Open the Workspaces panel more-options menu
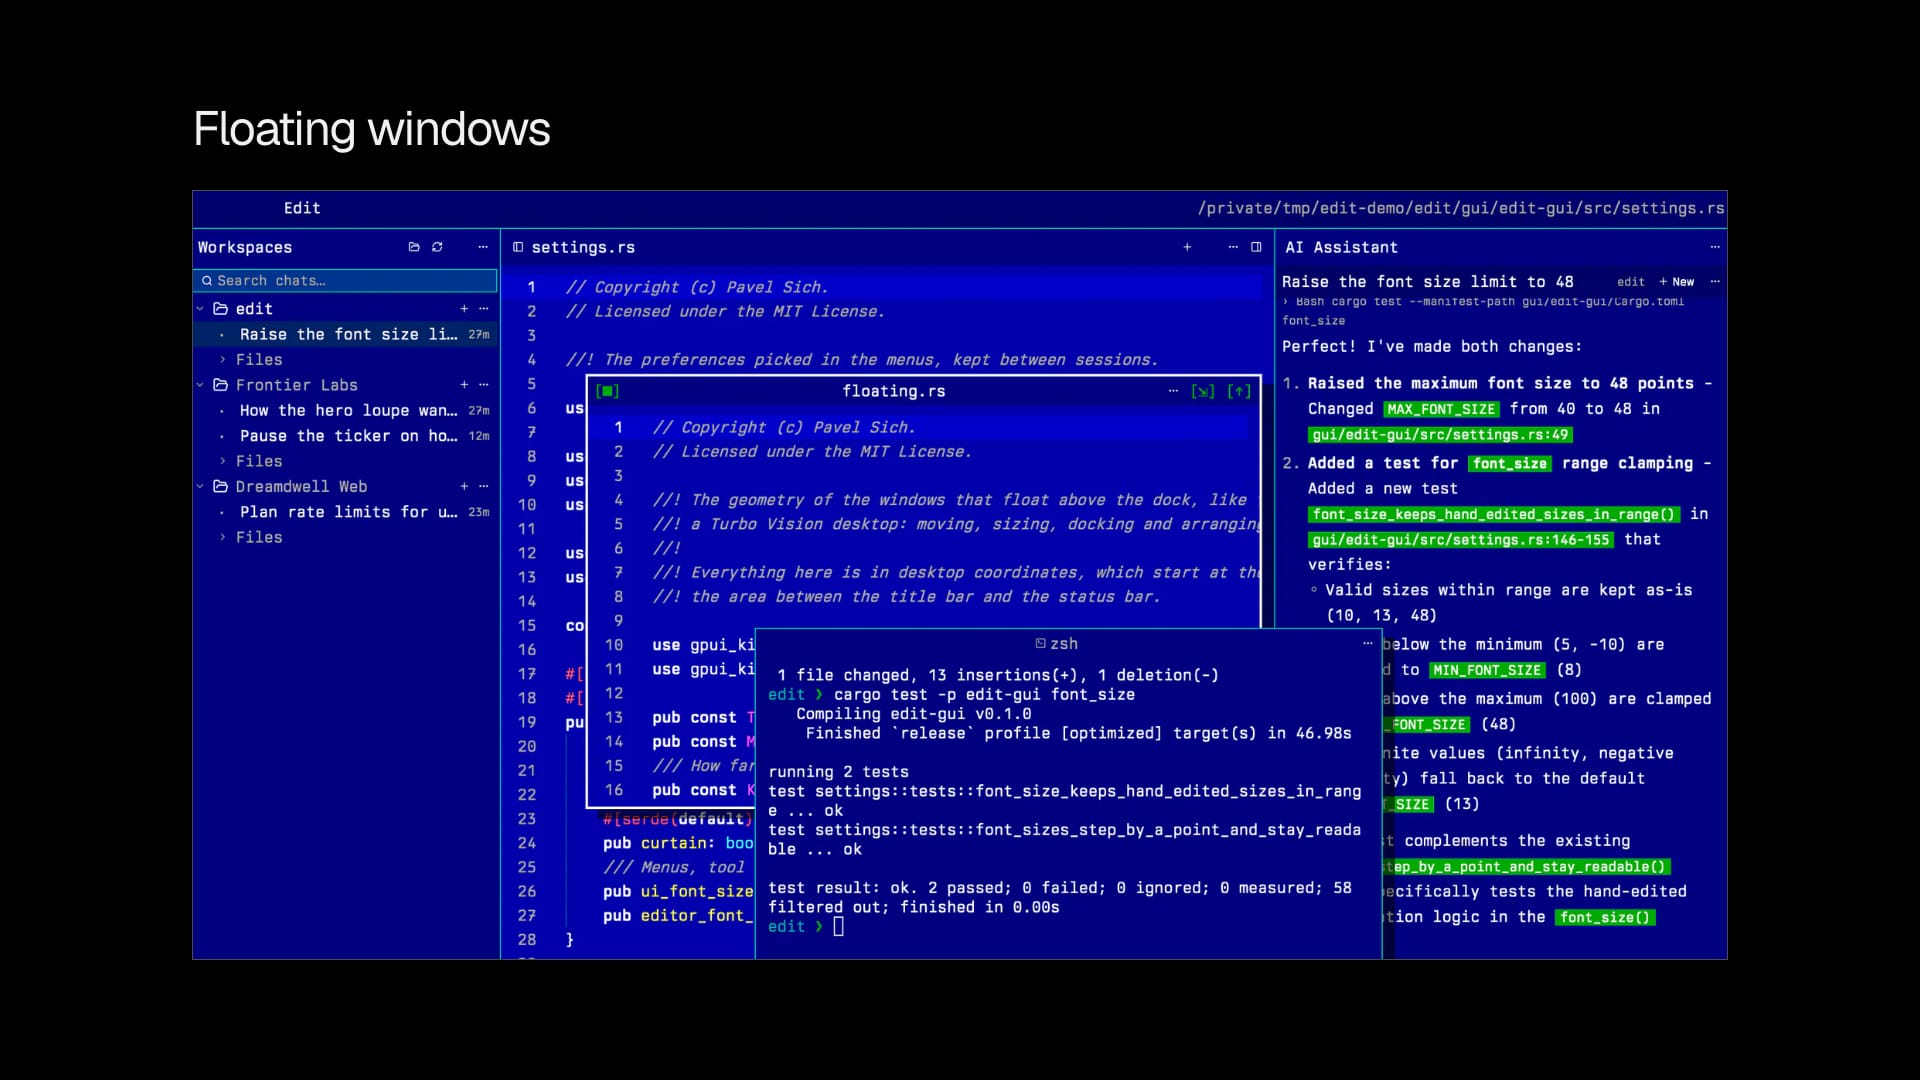This screenshot has width=1920, height=1080. point(483,247)
